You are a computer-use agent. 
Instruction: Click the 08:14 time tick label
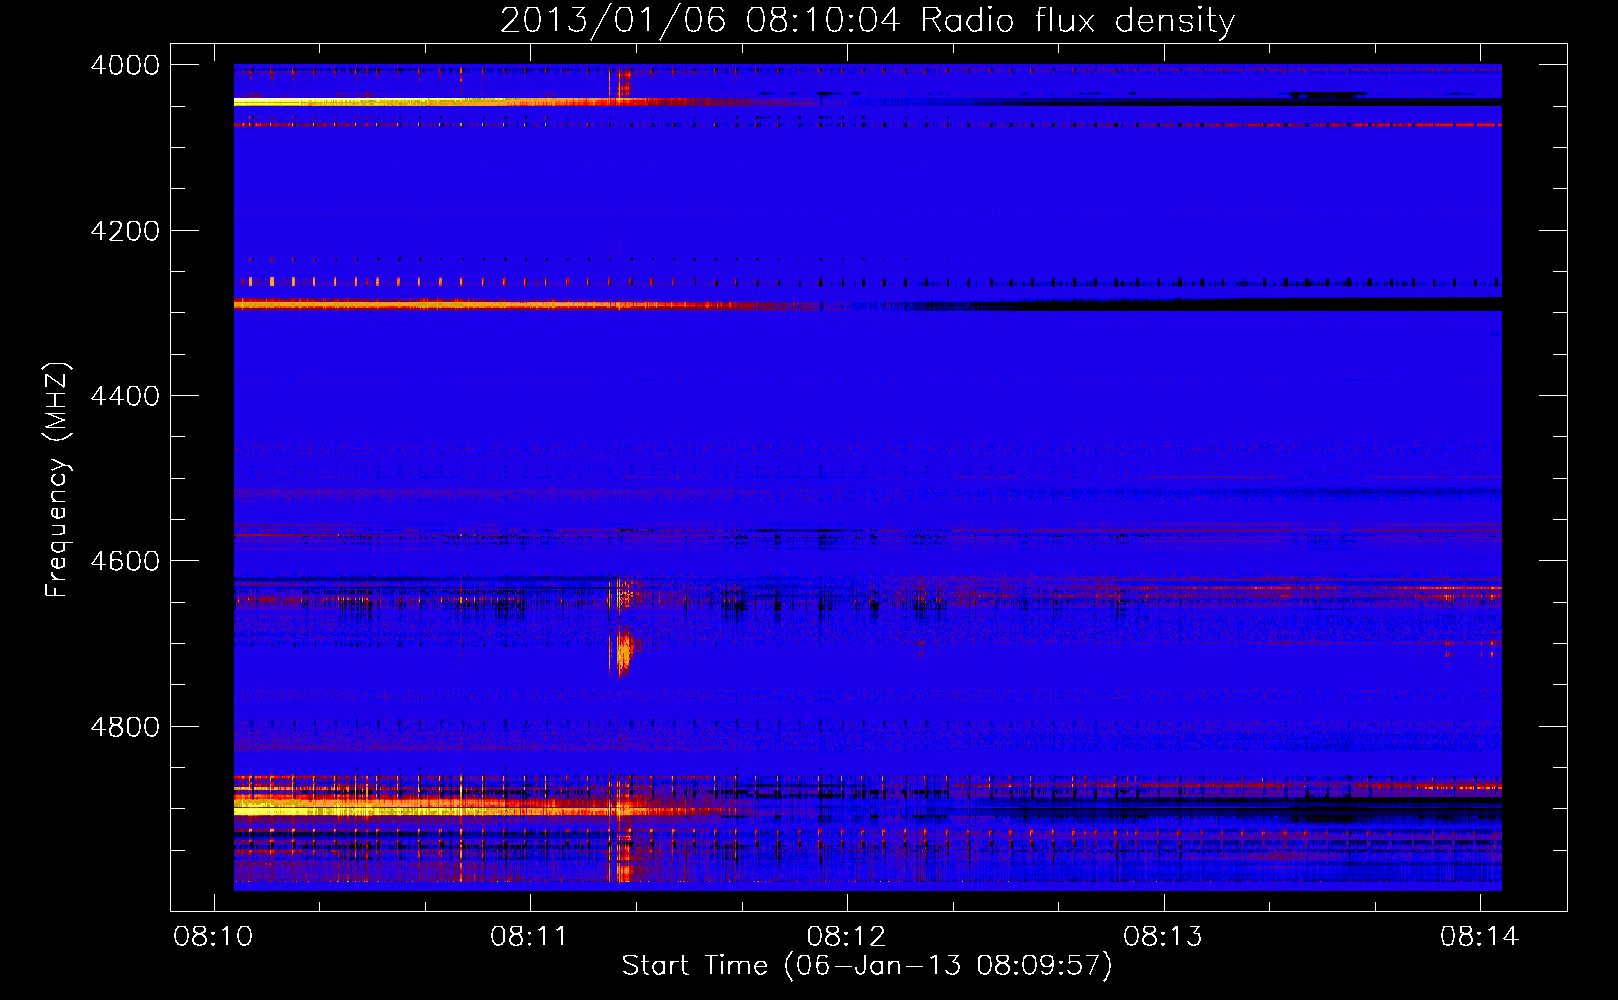pyautogui.click(x=1479, y=937)
